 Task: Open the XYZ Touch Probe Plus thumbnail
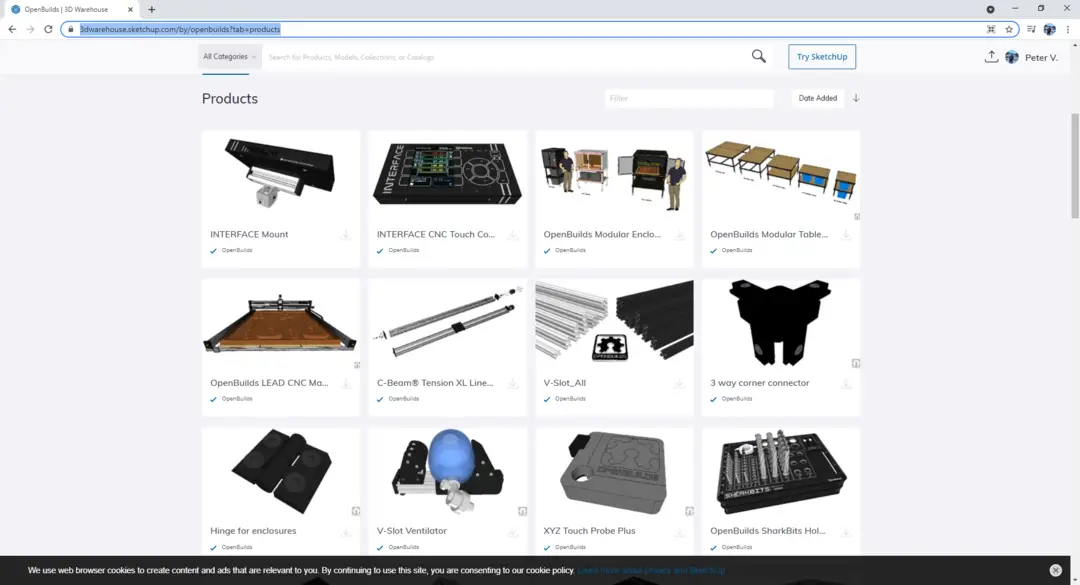tap(614, 471)
